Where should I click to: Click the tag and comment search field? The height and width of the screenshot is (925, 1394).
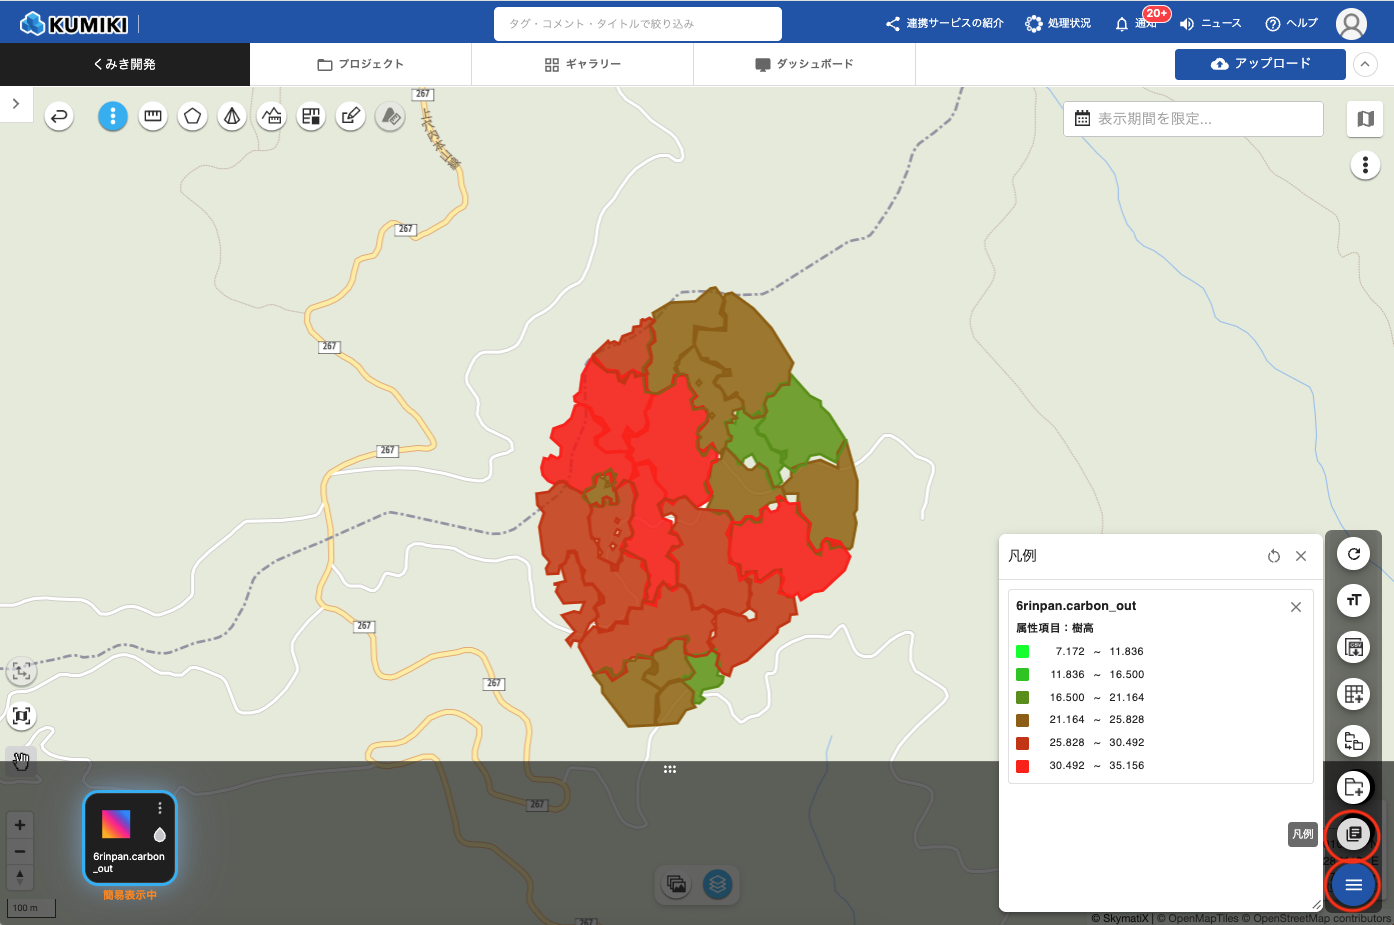637,24
